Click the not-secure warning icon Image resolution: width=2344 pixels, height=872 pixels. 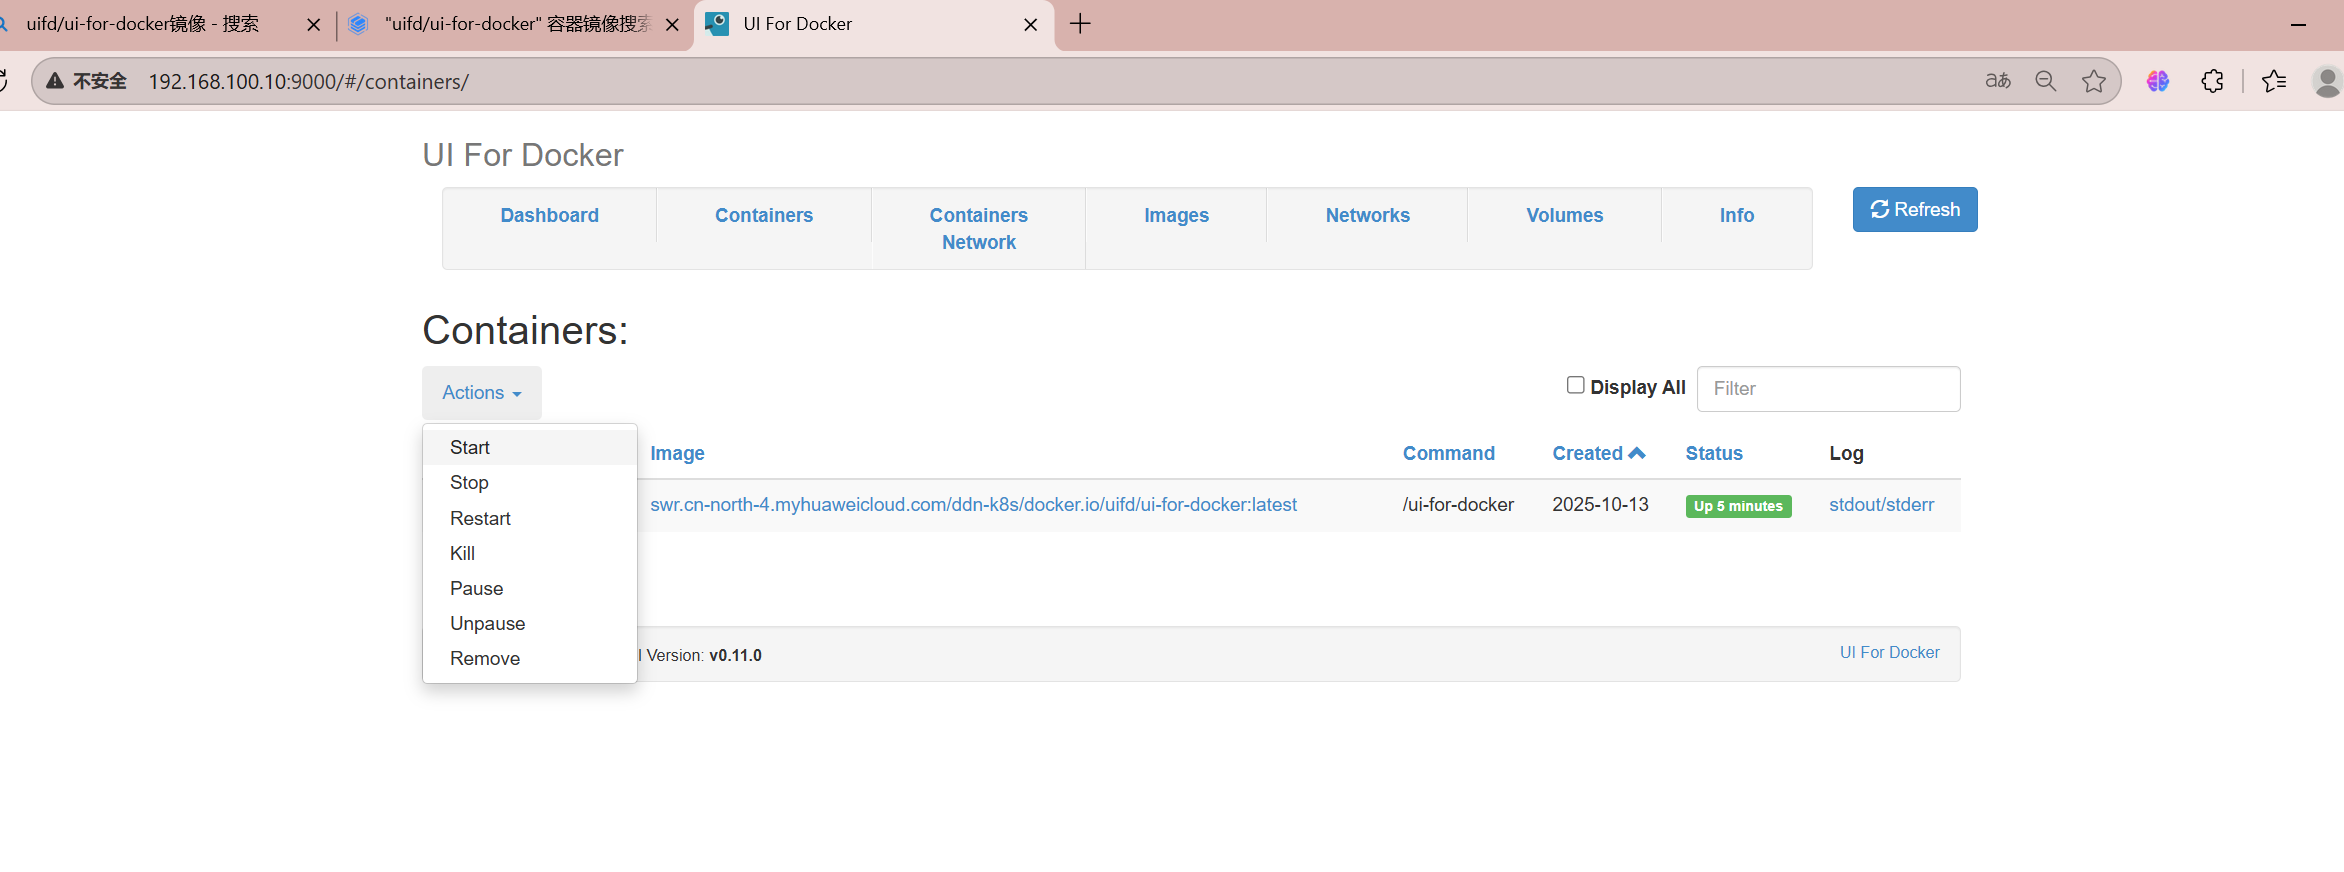pyautogui.click(x=55, y=81)
